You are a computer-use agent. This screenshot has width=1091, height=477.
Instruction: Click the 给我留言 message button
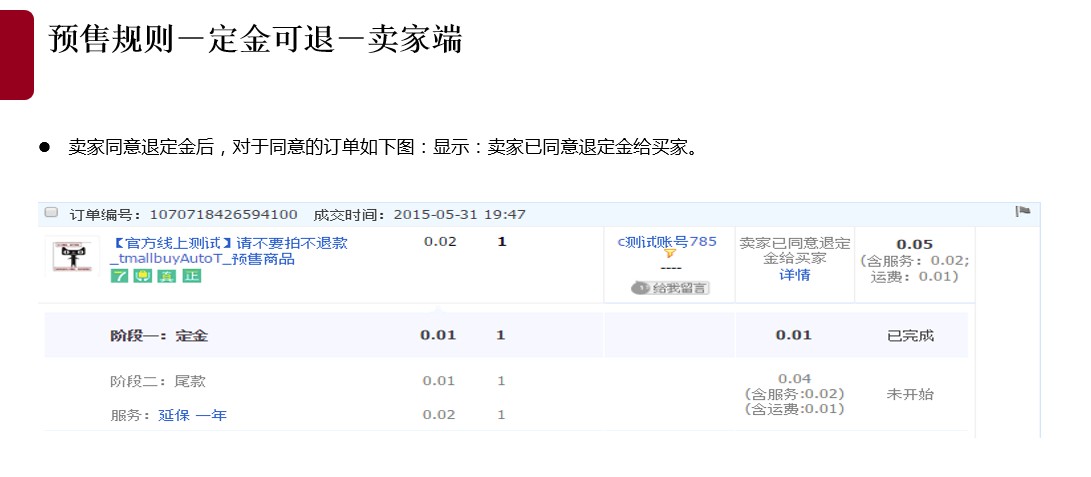(670, 288)
